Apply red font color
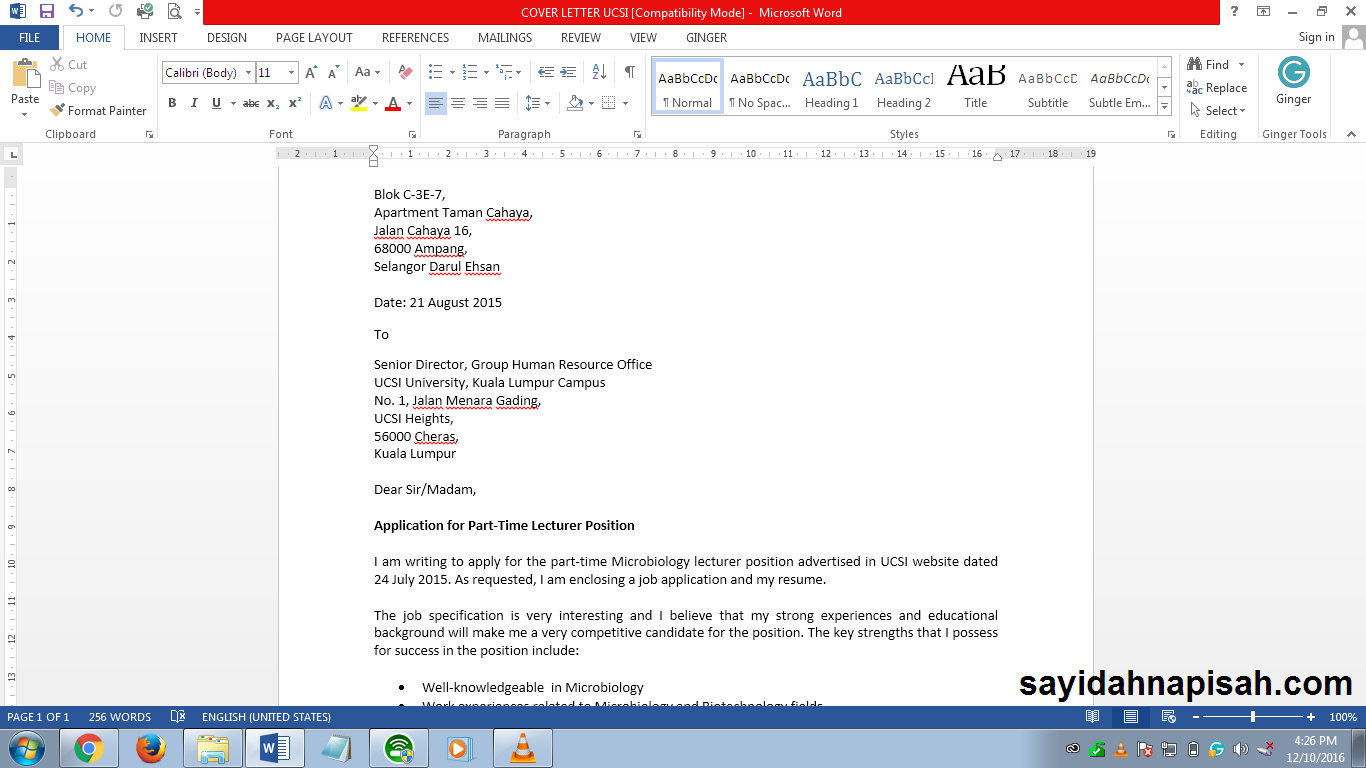Screen dimensions: 1366x768 [x=393, y=103]
